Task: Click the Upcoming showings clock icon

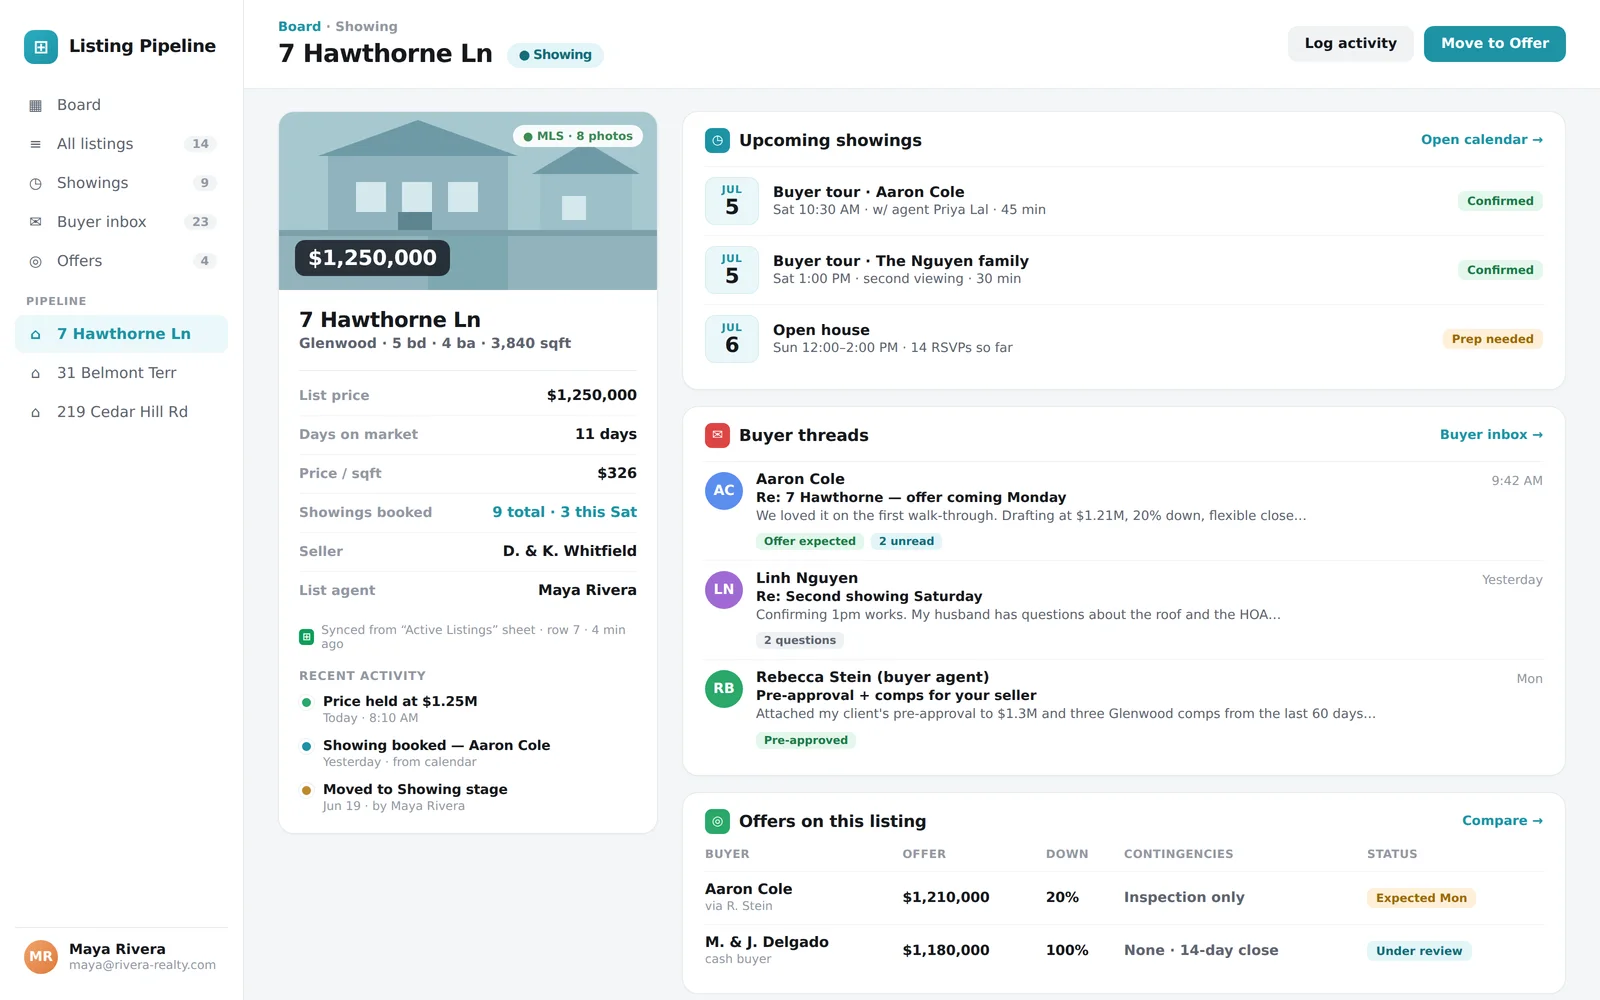Action: (x=717, y=140)
